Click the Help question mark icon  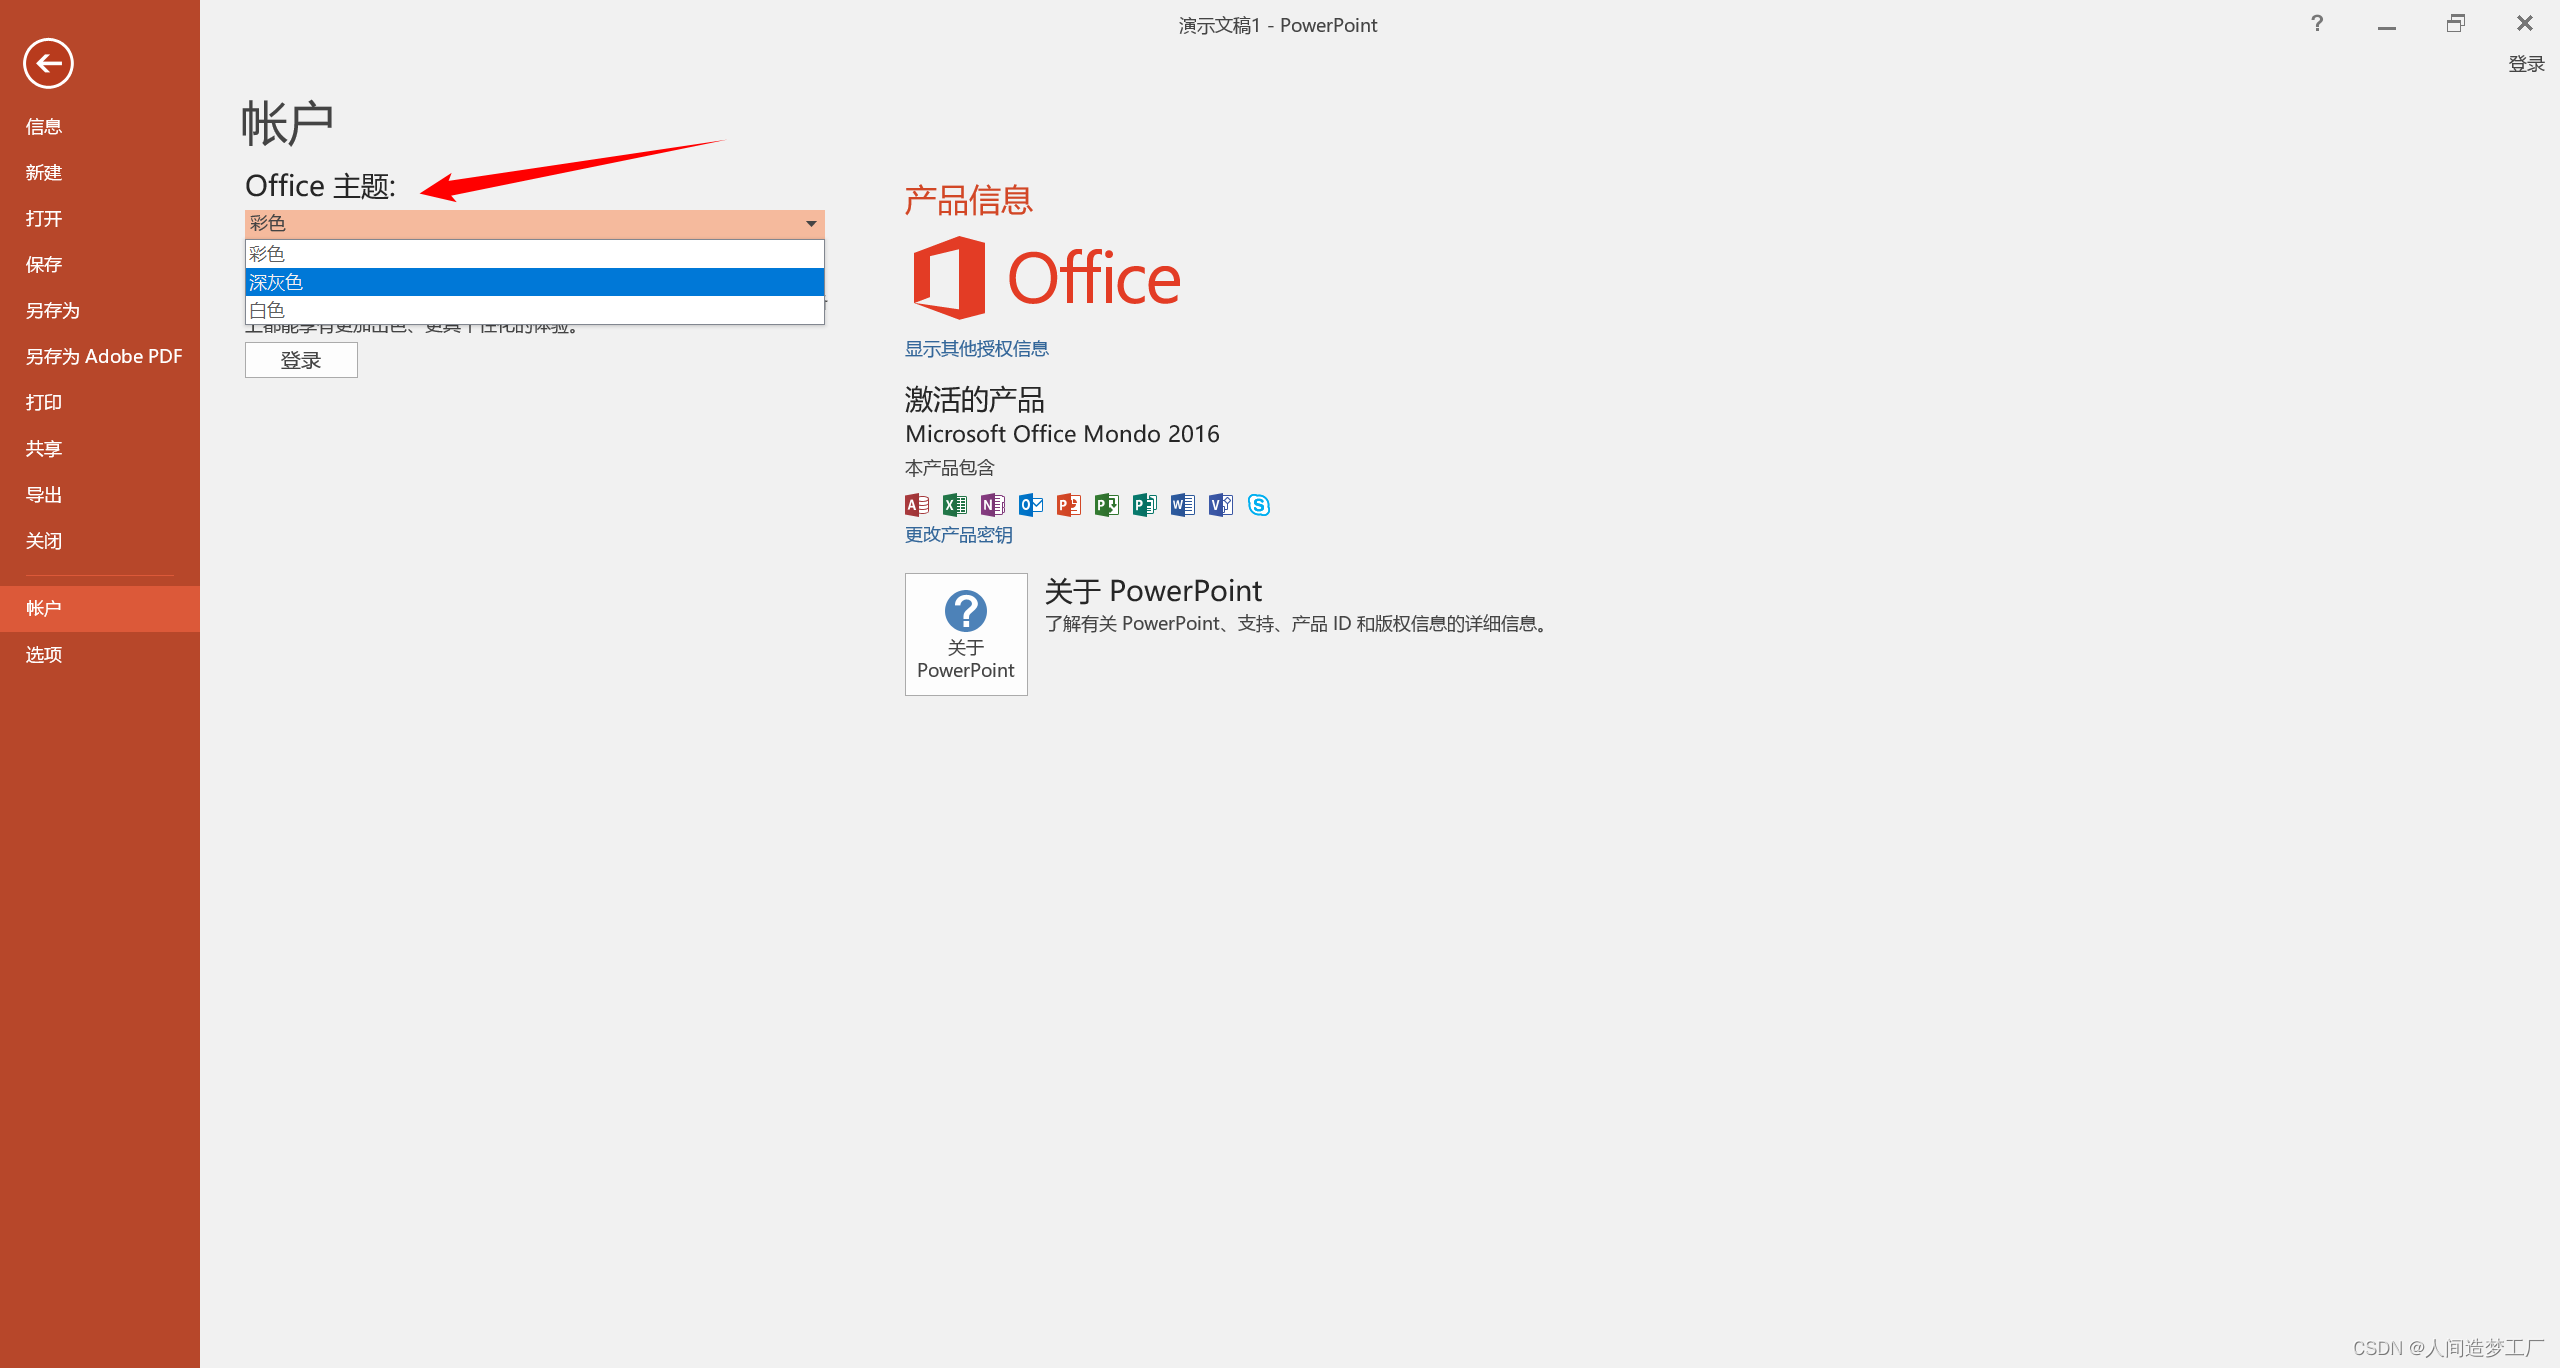(x=2316, y=24)
